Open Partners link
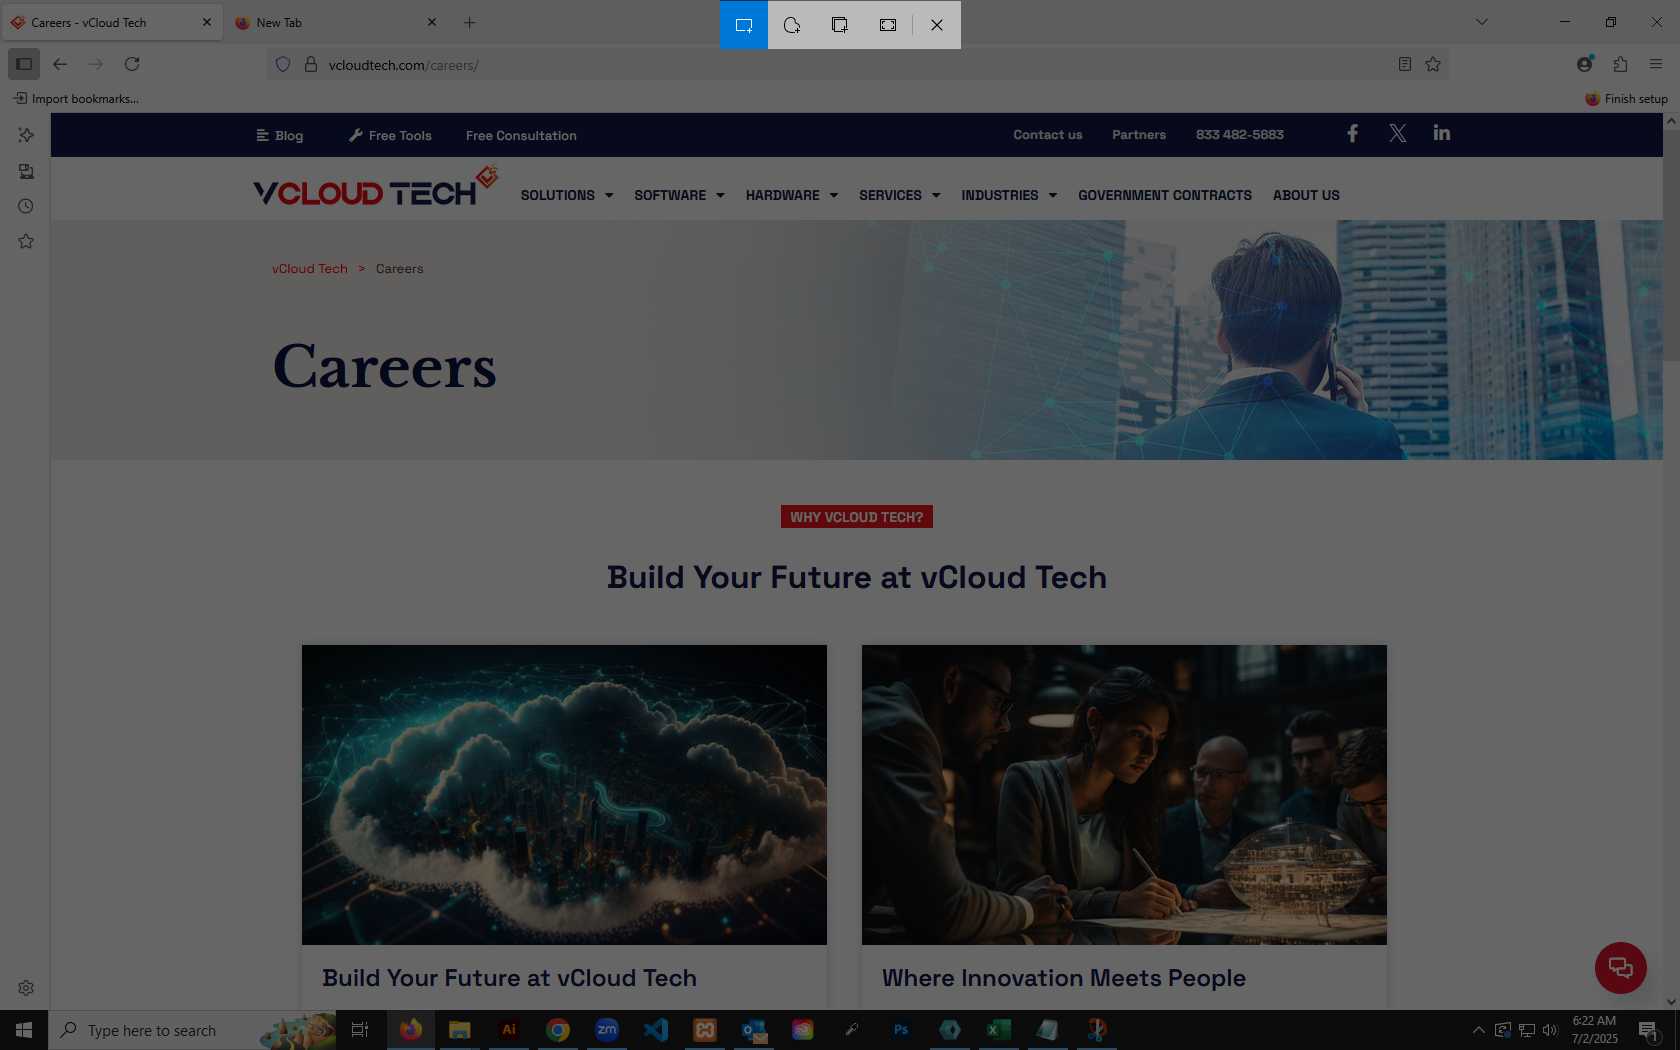 click(1139, 134)
